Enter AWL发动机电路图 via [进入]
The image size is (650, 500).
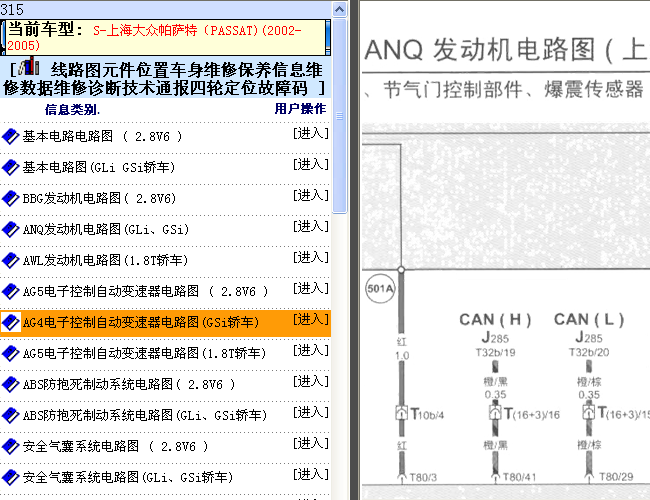tap(310, 257)
